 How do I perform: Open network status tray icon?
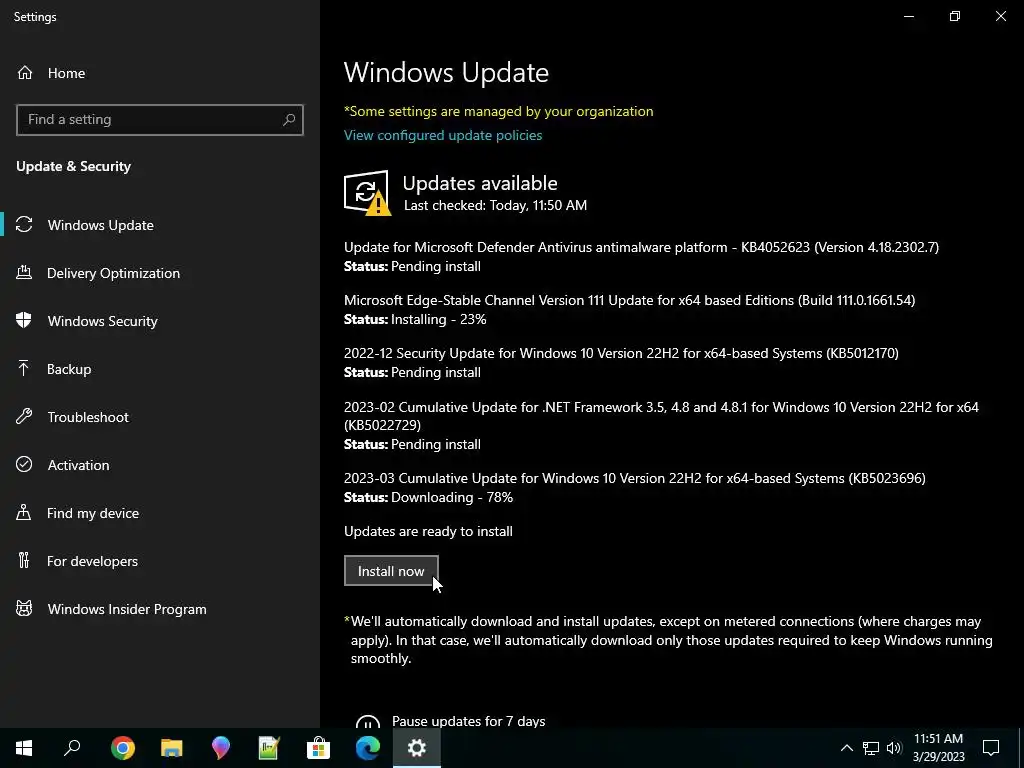[x=871, y=748]
